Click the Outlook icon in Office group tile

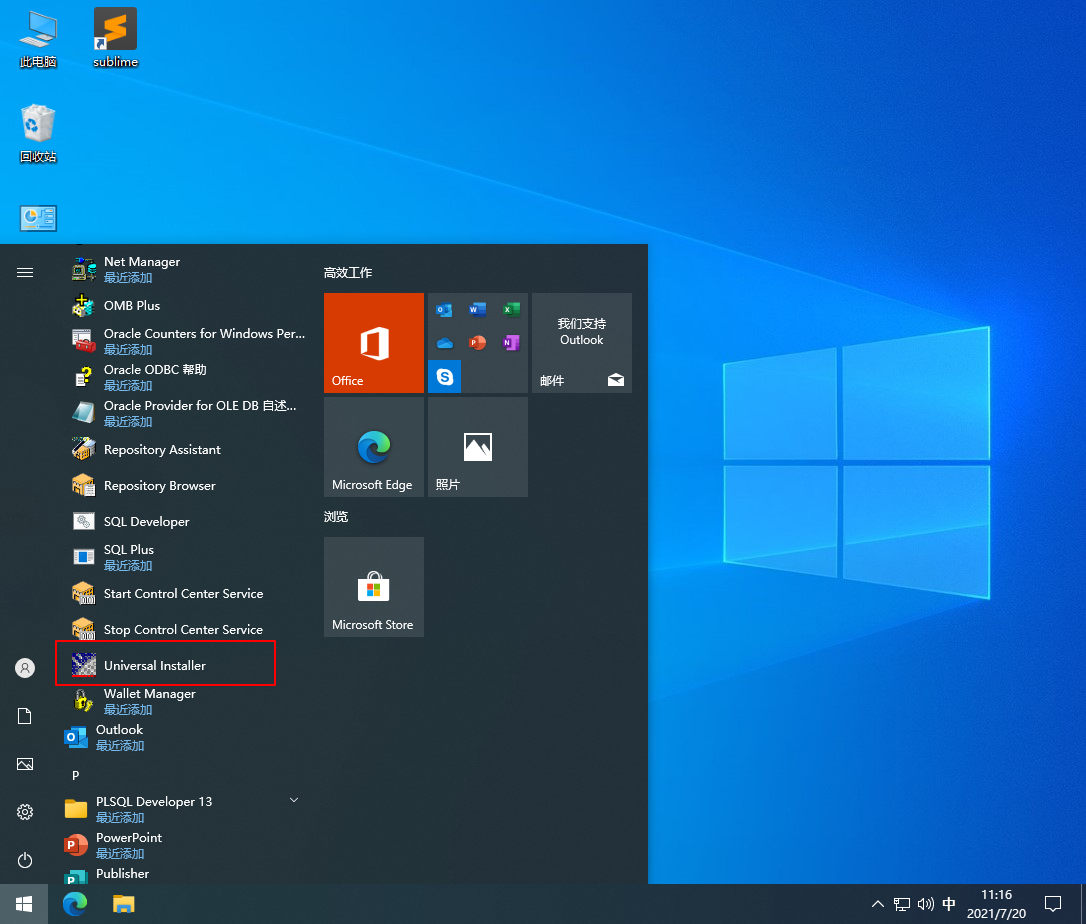(x=445, y=310)
